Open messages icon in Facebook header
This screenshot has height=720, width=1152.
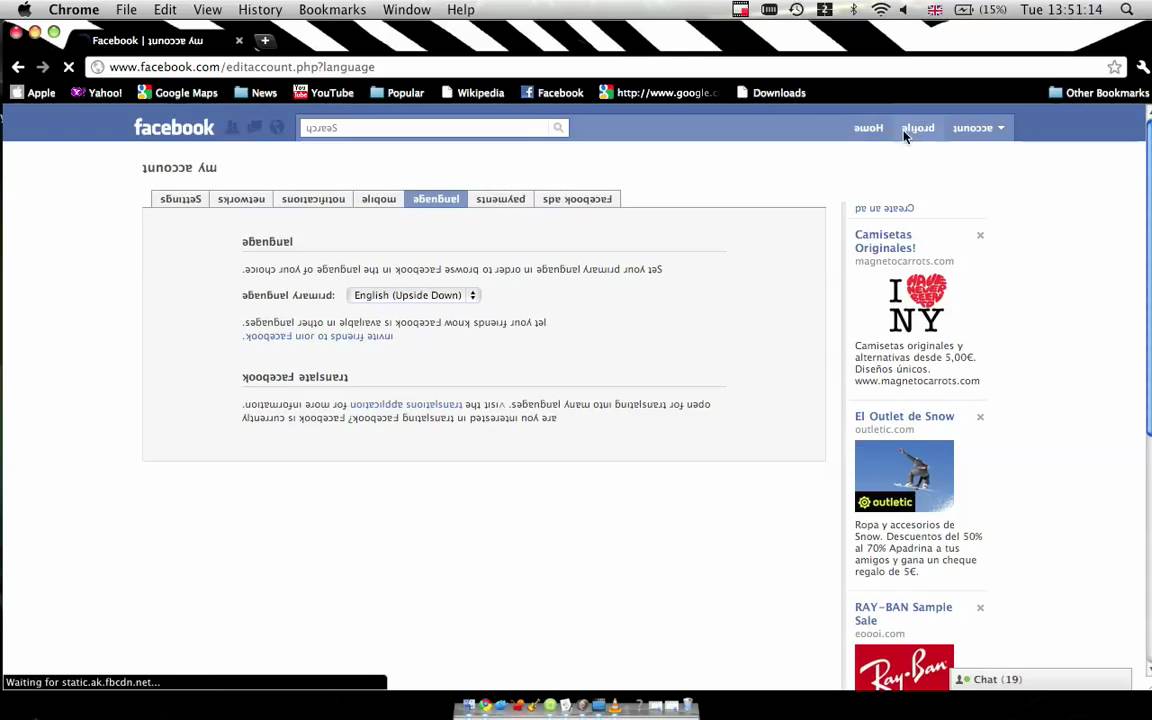click(254, 127)
